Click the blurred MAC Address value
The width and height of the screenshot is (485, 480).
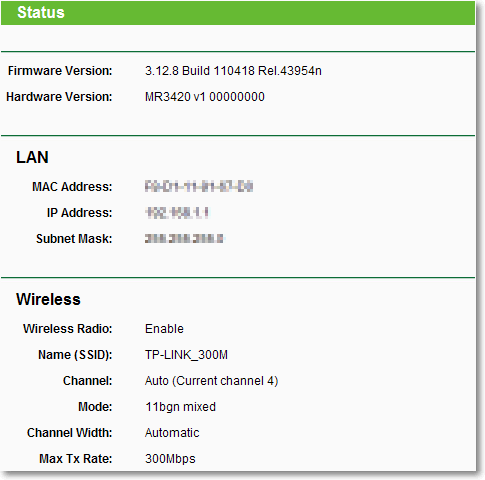(199, 186)
